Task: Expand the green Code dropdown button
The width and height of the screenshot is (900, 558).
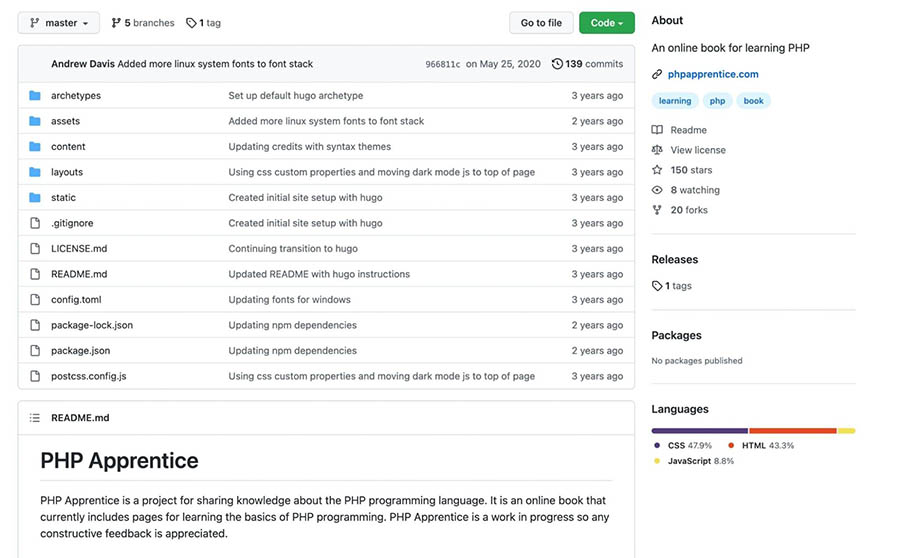Action: [x=606, y=23]
